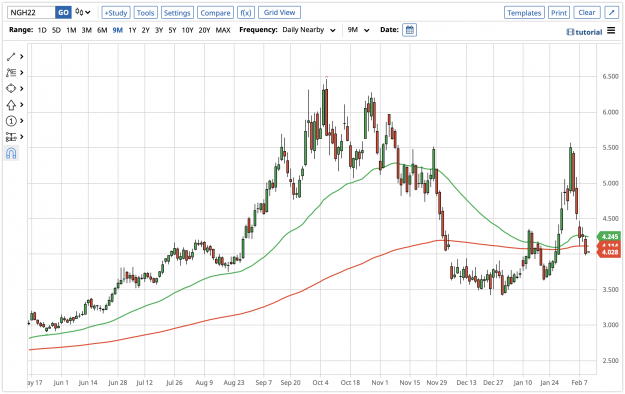The height and width of the screenshot is (394, 625).
Task: Open the hamburger menu icon
Action: (611, 30)
